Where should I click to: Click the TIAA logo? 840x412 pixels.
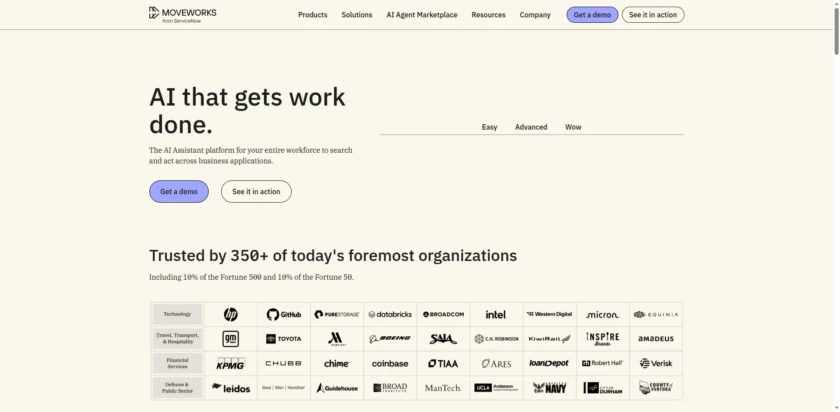tap(444, 363)
